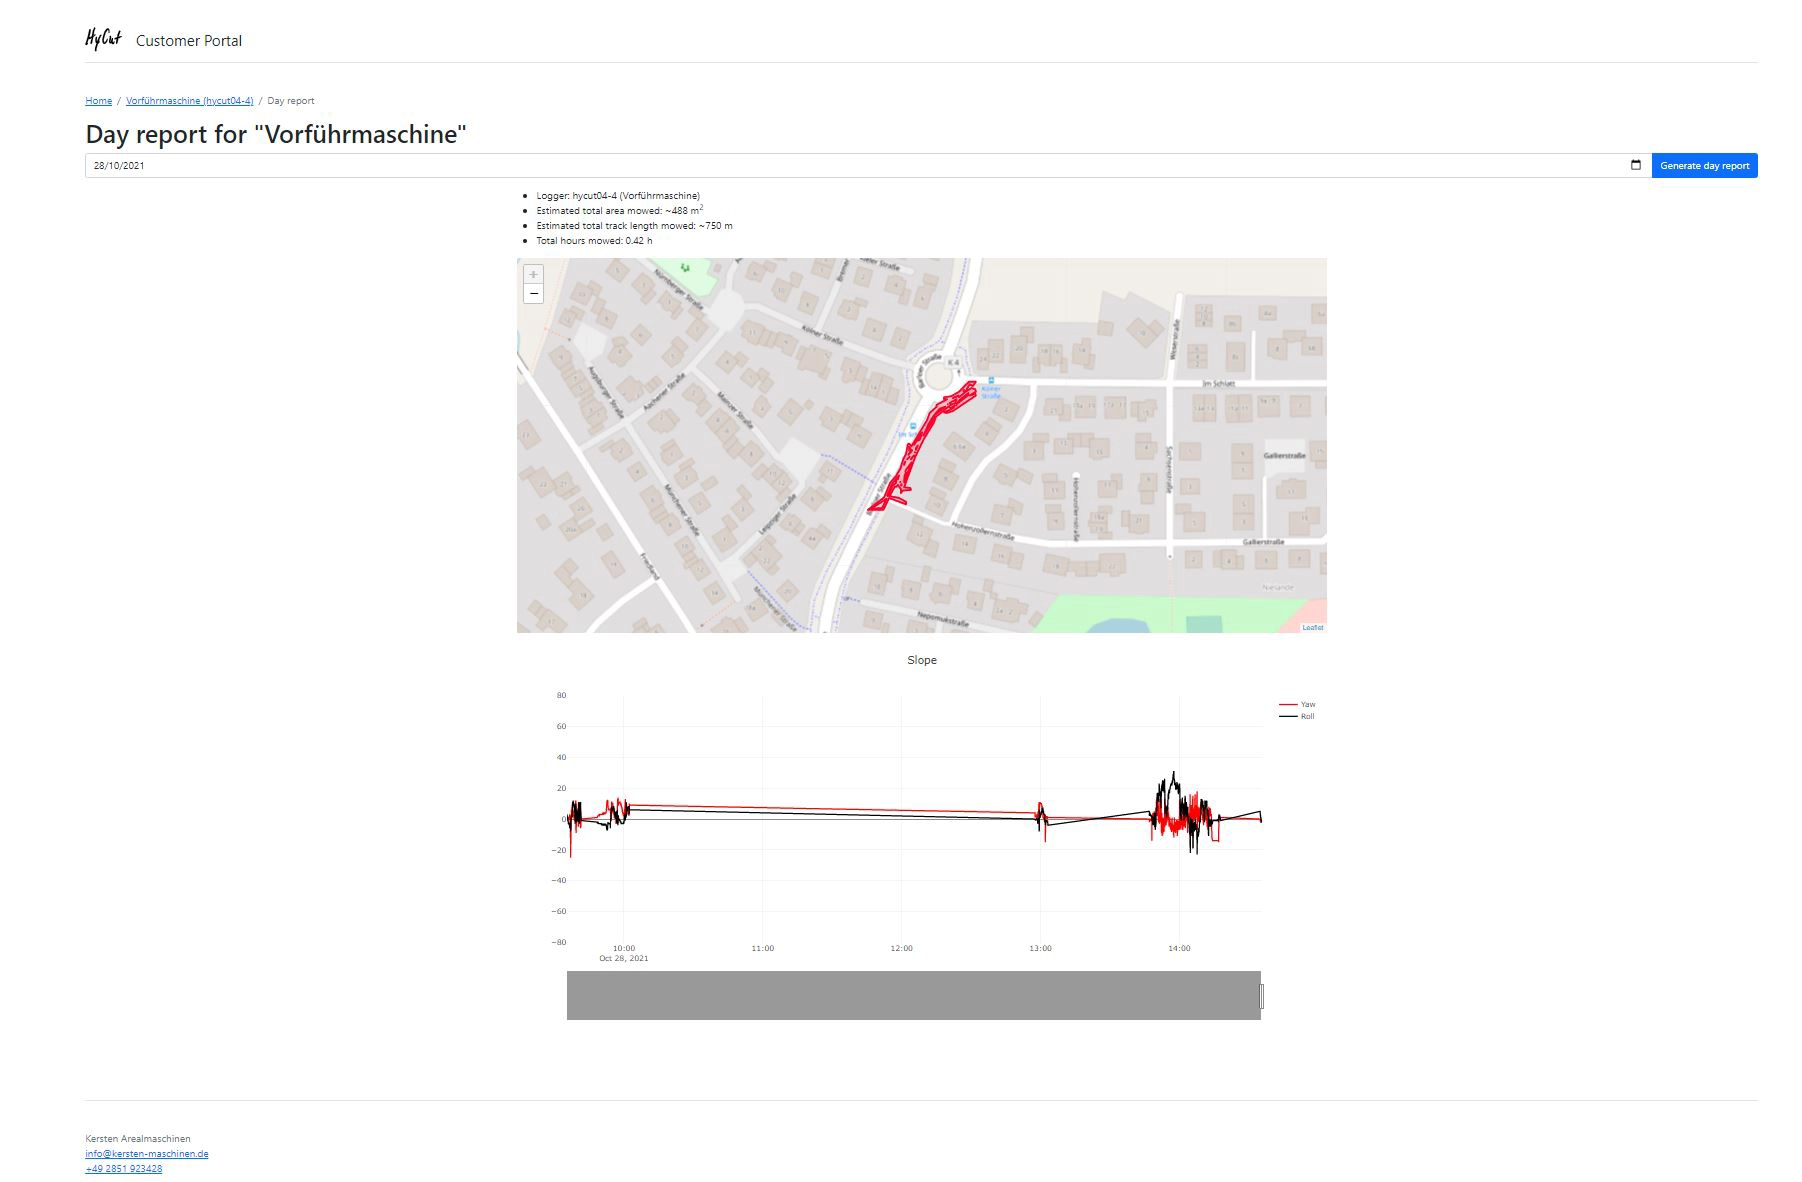1802x1182 pixels.
Task: Toggle the Roll trace in chart legend
Action: tap(1297, 716)
